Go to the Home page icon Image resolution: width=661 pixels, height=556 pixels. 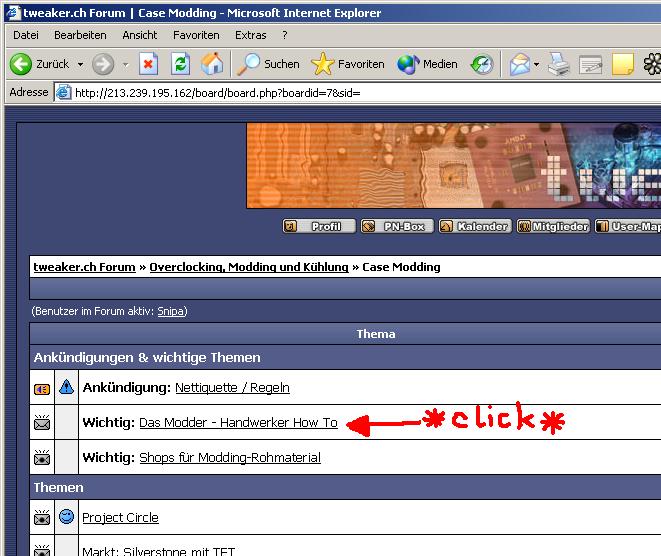tap(212, 64)
